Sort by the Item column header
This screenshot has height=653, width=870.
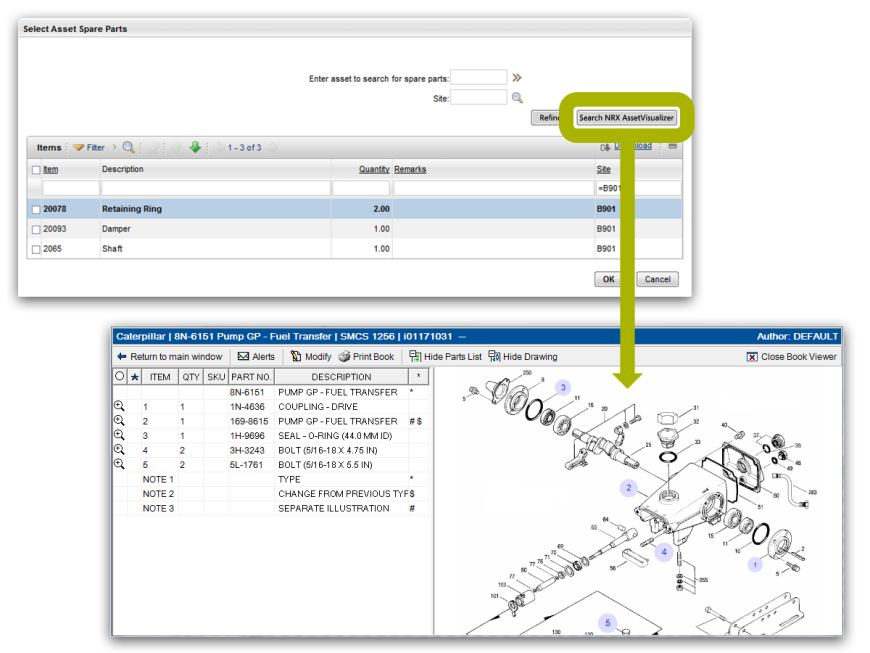50,169
